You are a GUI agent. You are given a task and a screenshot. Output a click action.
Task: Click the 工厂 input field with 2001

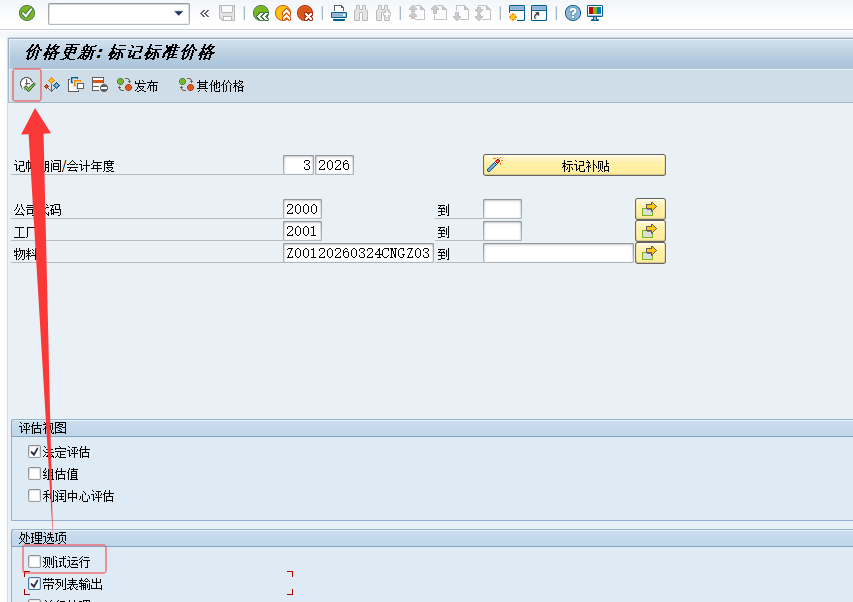click(x=302, y=231)
